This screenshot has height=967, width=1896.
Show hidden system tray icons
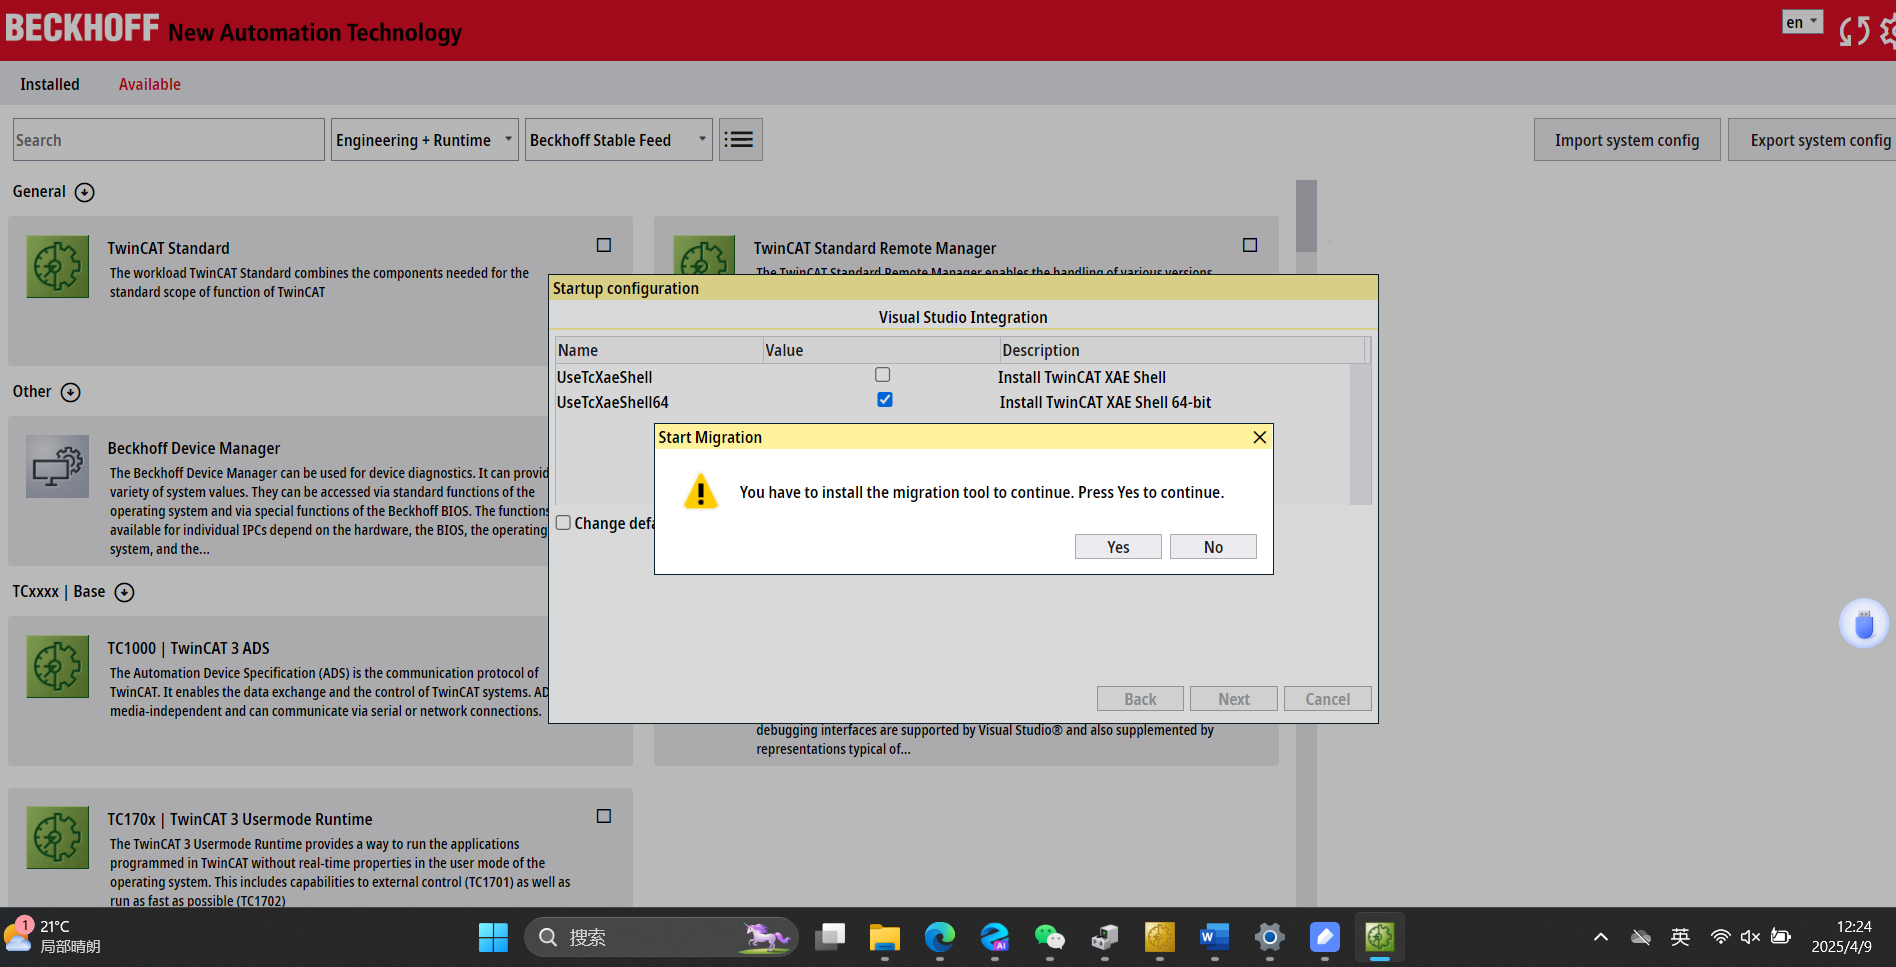coord(1601,937)
